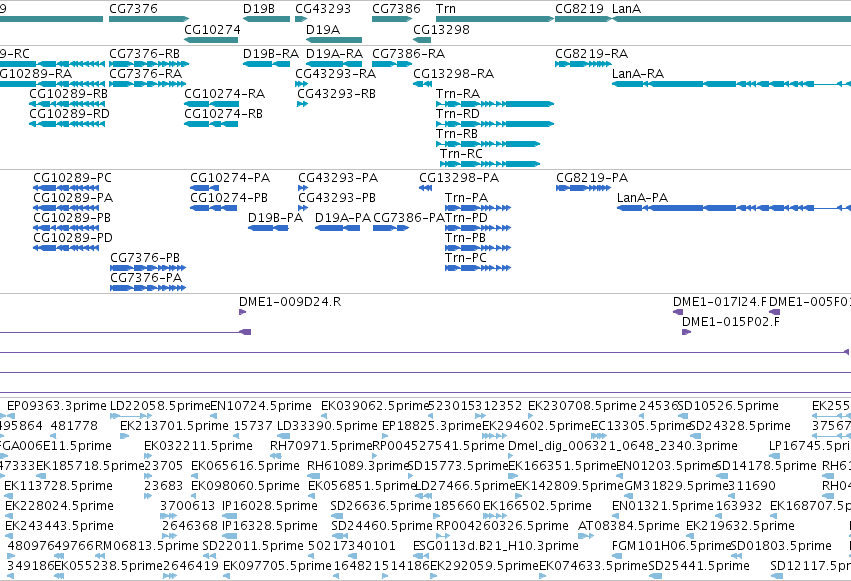851x581 pixels.
Task: Click EST RH70971.5prime
Action: pos(322,446)
